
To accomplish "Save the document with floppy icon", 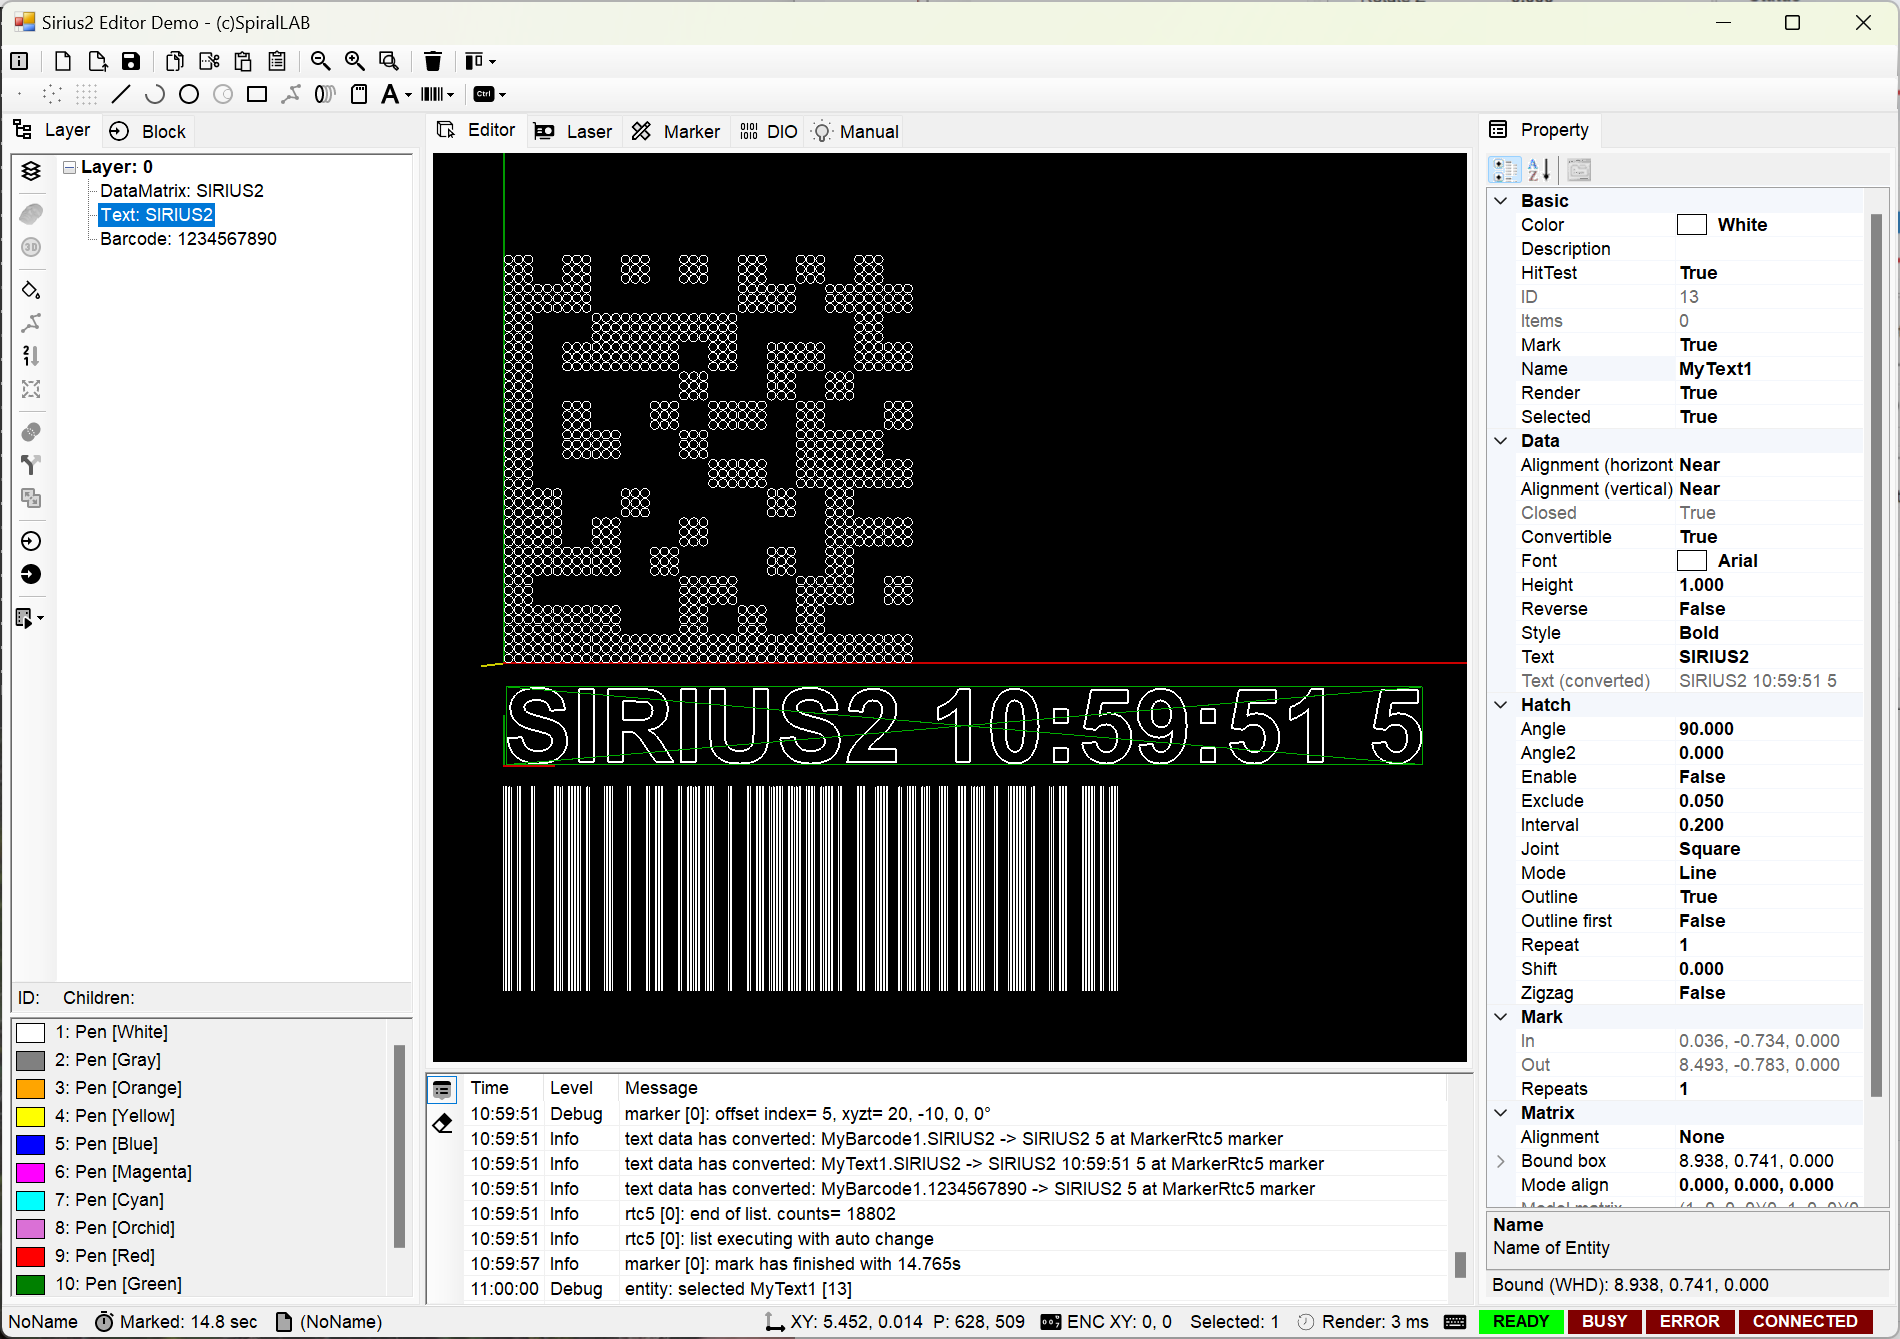I will [x=131, y=61].
